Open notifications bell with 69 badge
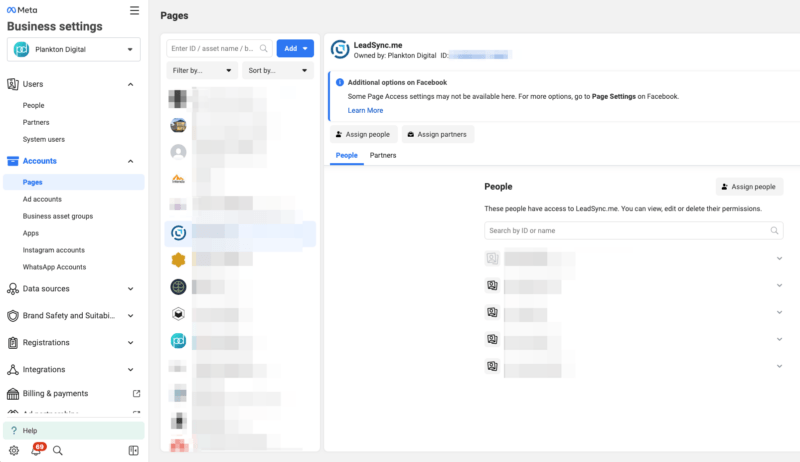 [x=36, y=451]
